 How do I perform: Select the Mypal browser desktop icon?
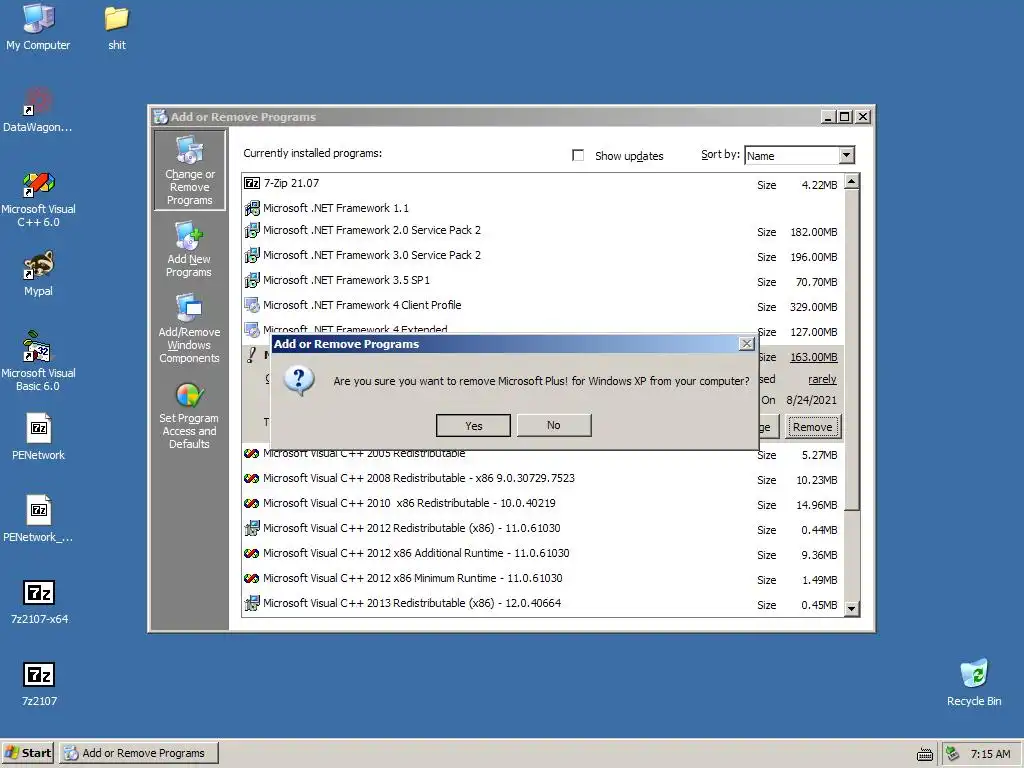pos(38,273)
